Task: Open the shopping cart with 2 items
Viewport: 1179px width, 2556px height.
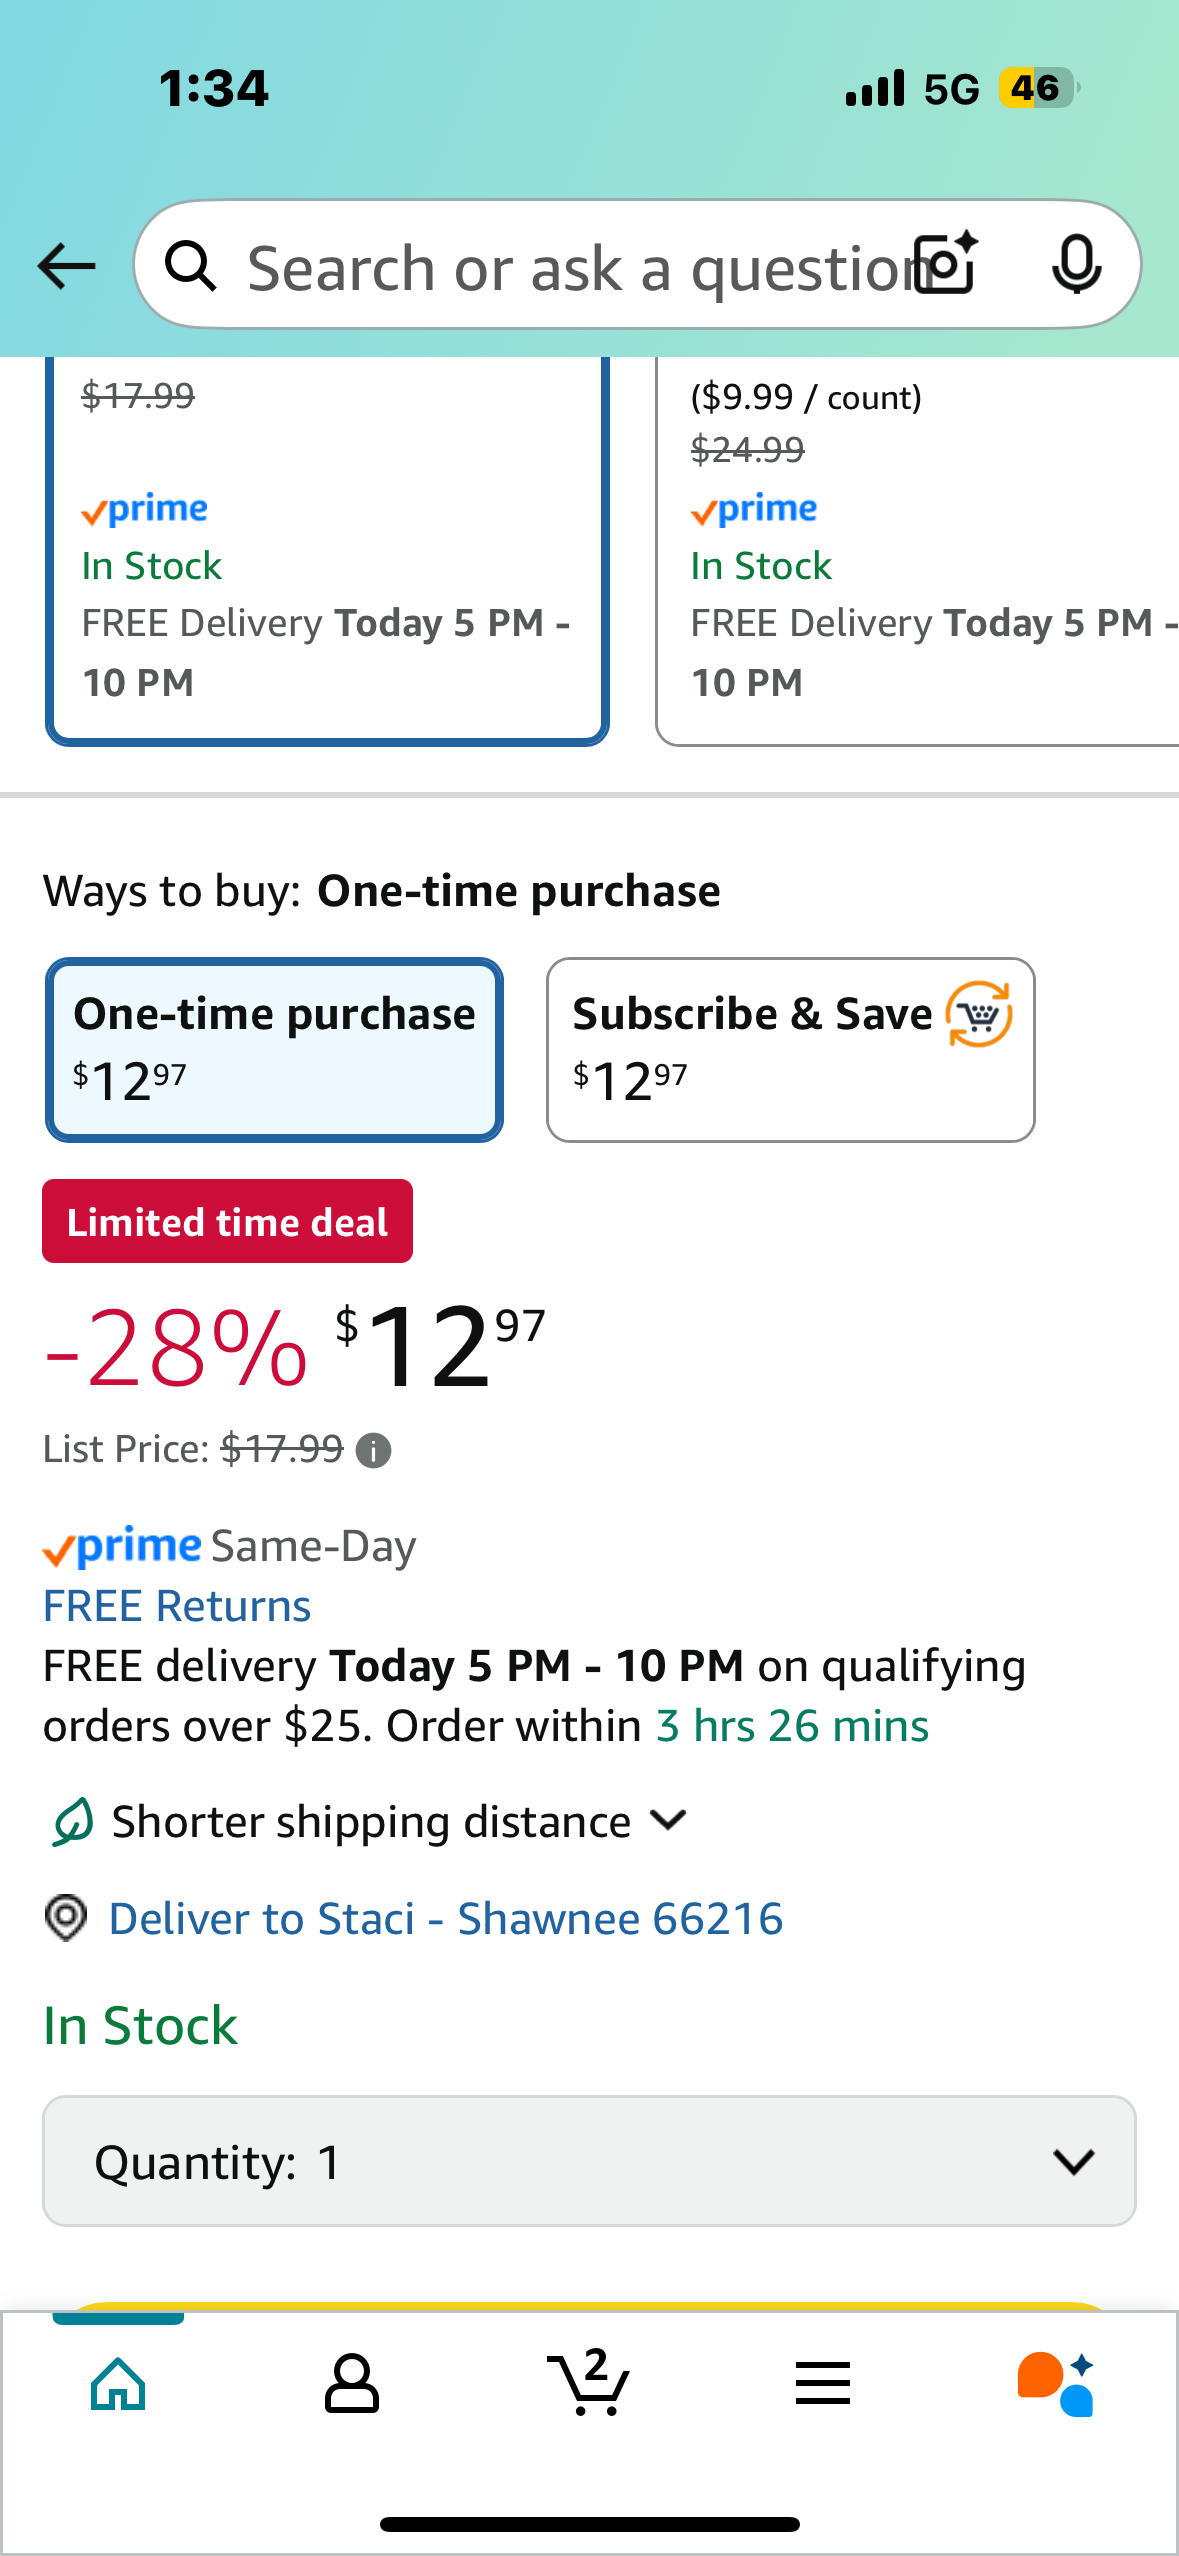Action: [x=589, y=2382]
